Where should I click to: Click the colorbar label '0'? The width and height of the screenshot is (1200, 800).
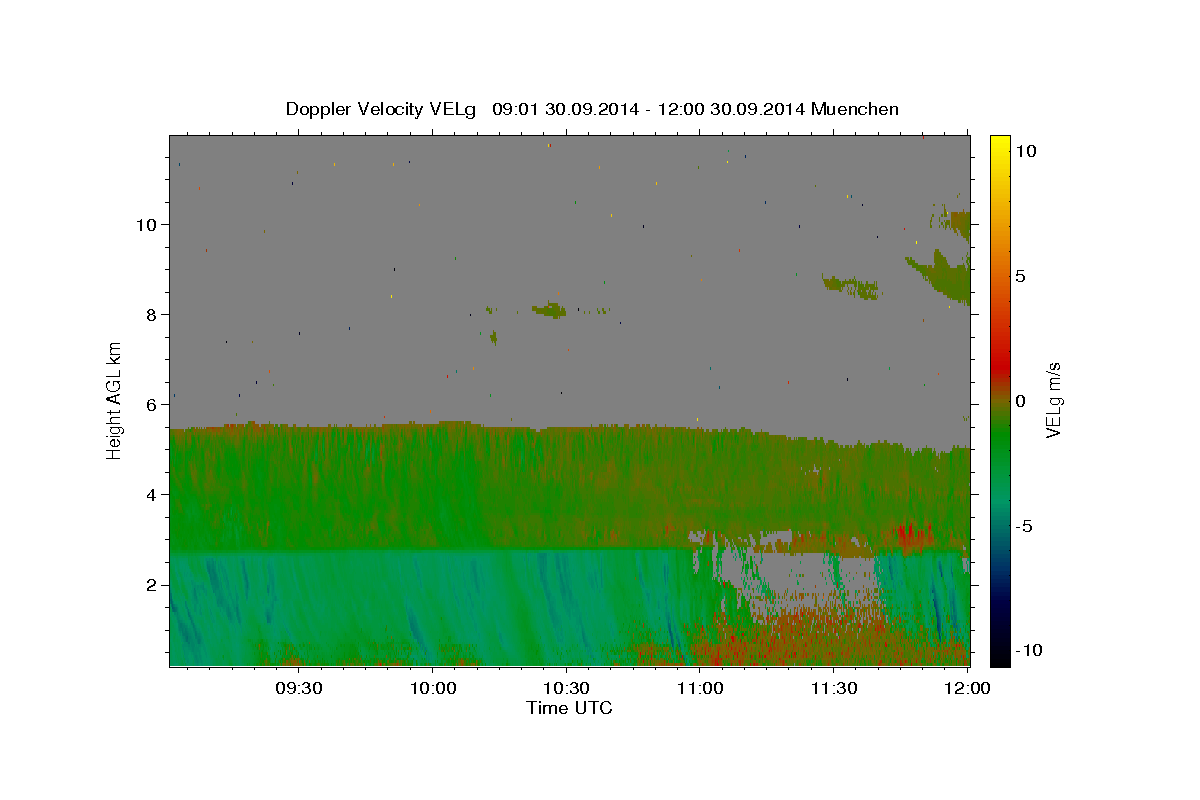(1020, 401)
